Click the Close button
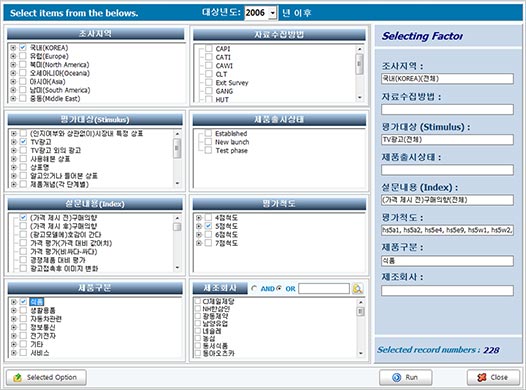Viewport: 526px width, 390px height. [493, 377]
